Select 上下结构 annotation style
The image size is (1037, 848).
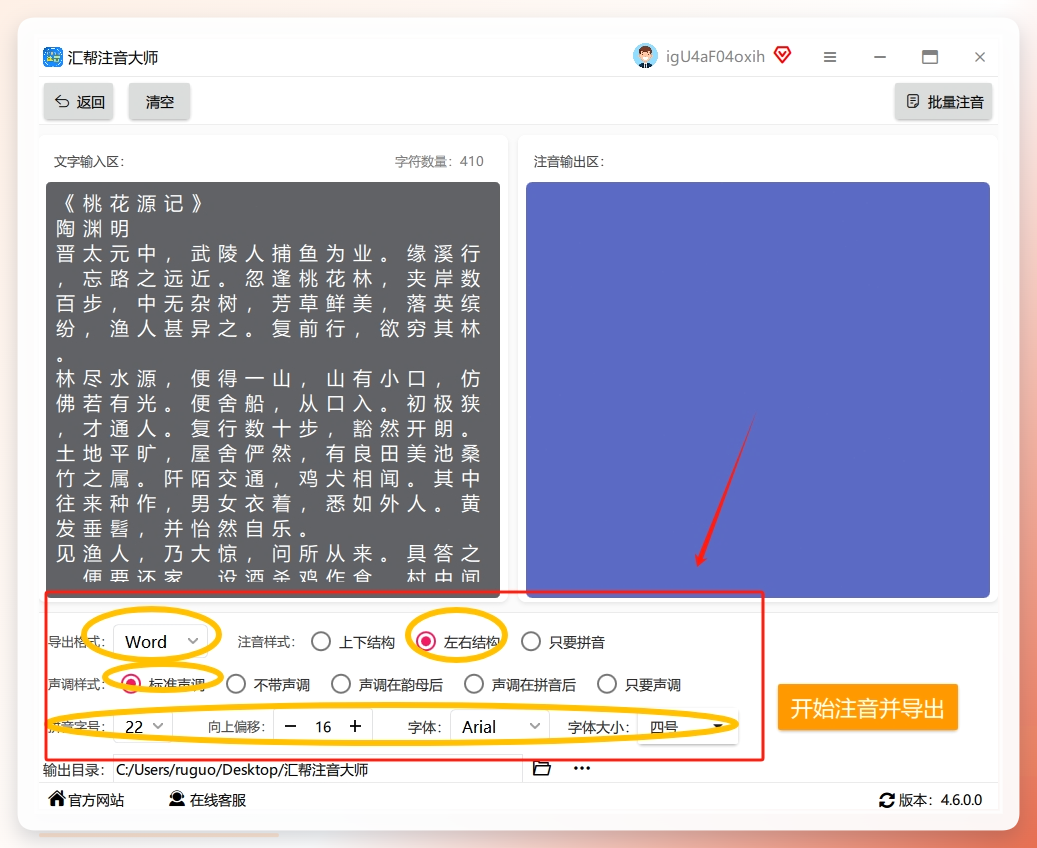point(353,642)
